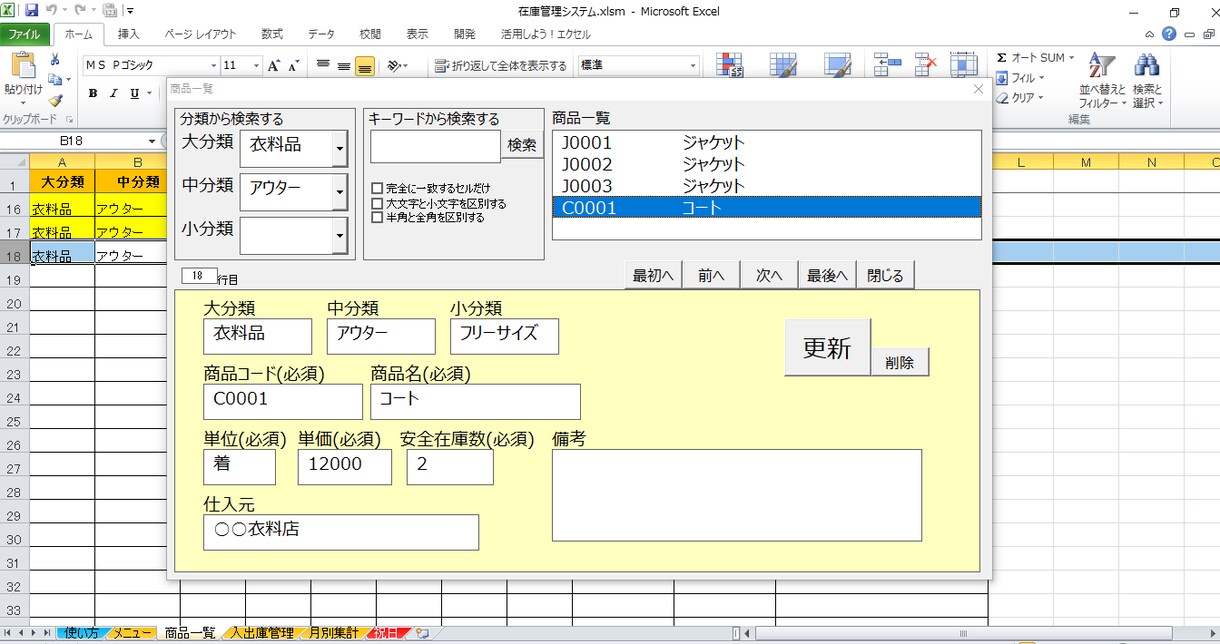Screen dimensions: 1220x644
Task: Click the 検索 button
Action: [x=522, y=146]
